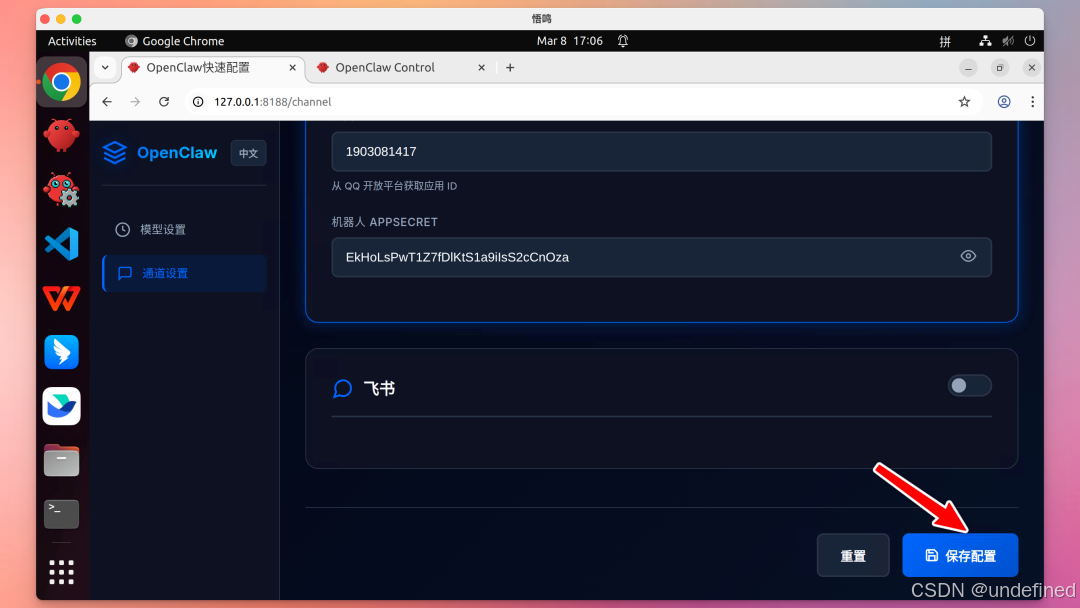Expand Chrome tab search dropdown

point(105,67)
